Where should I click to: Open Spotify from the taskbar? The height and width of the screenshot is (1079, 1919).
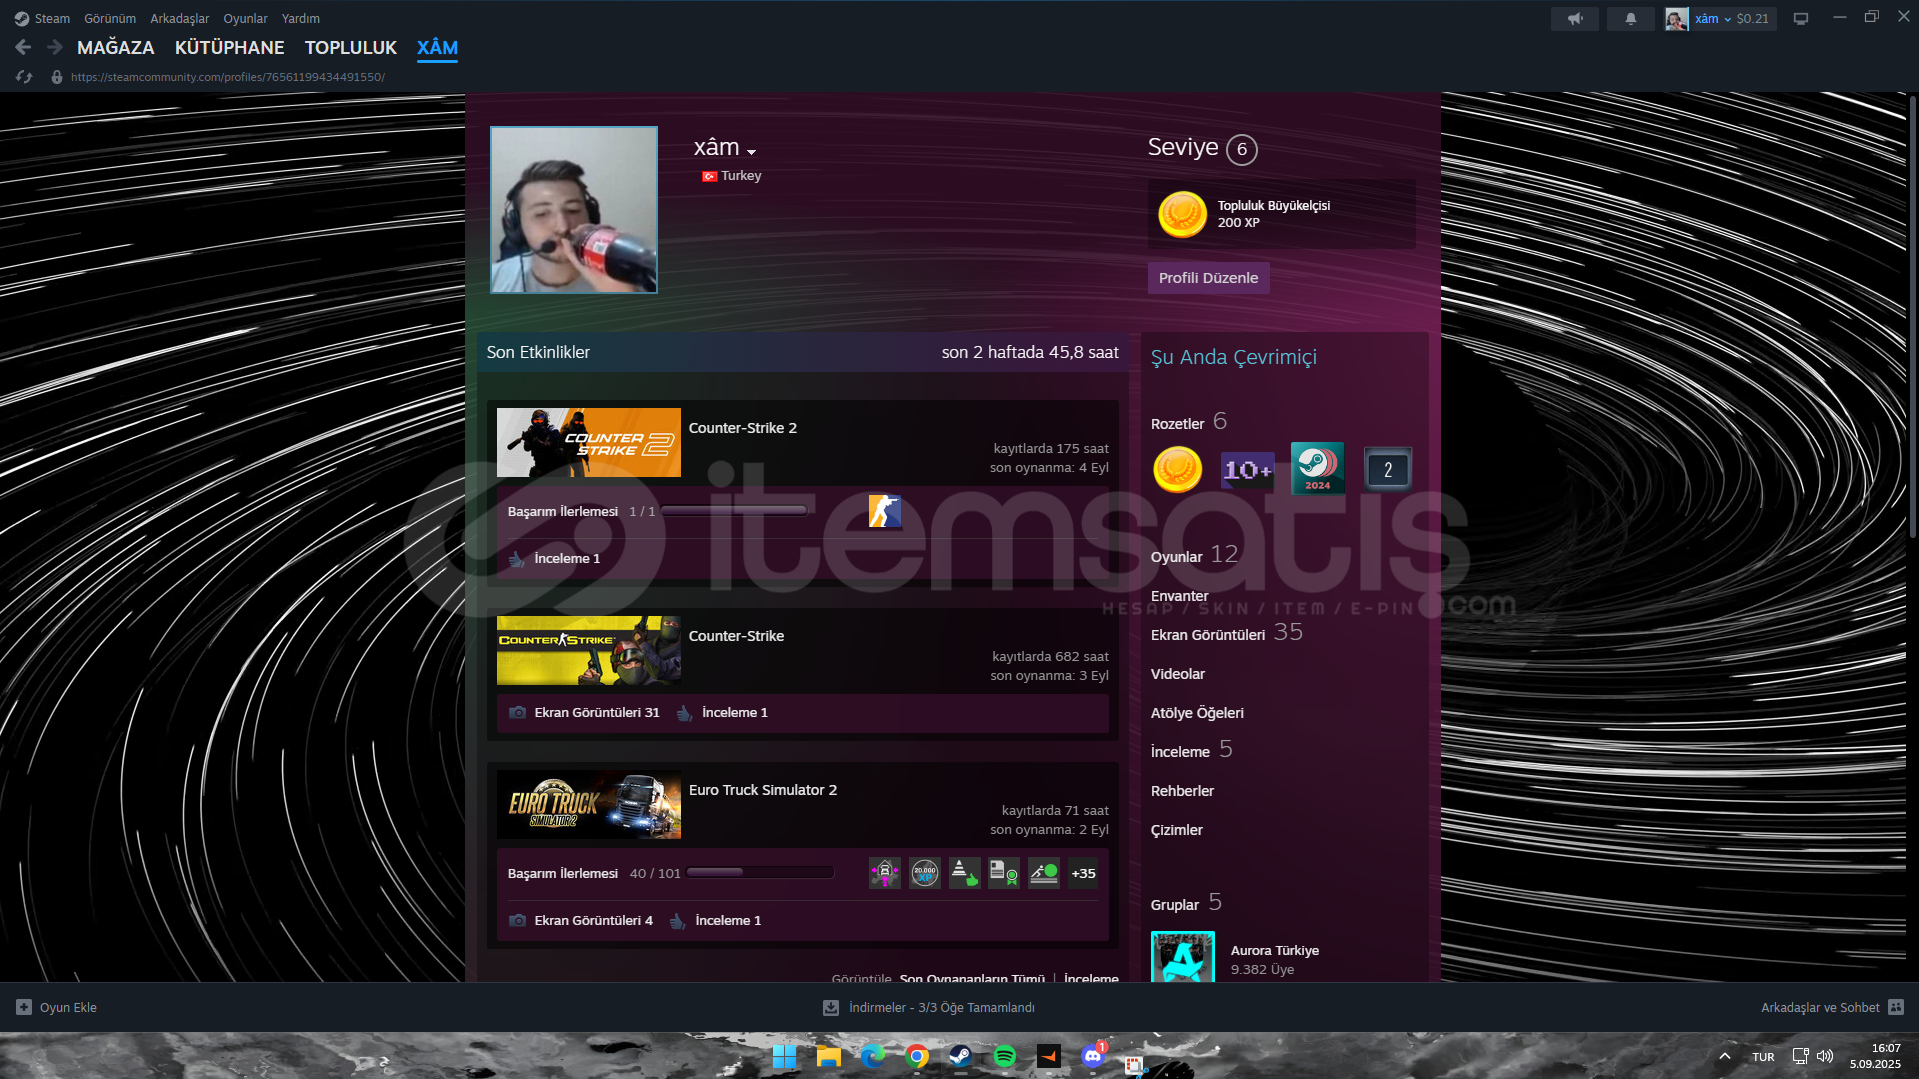click(x=1004, y=1056)
